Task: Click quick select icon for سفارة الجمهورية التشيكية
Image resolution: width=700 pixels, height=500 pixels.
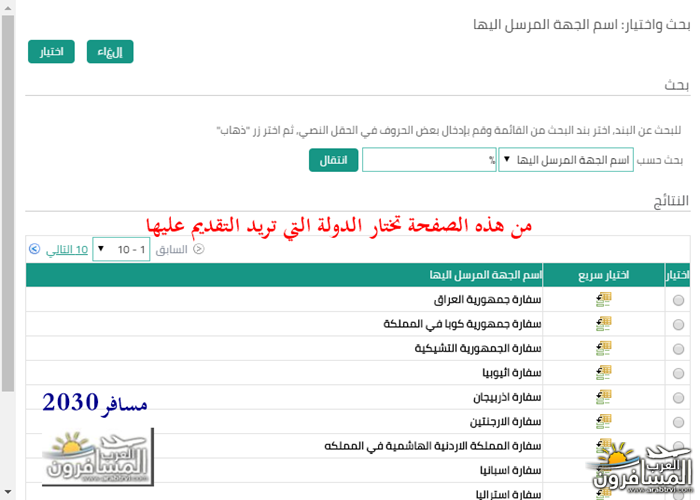Action: pos(603,348)
